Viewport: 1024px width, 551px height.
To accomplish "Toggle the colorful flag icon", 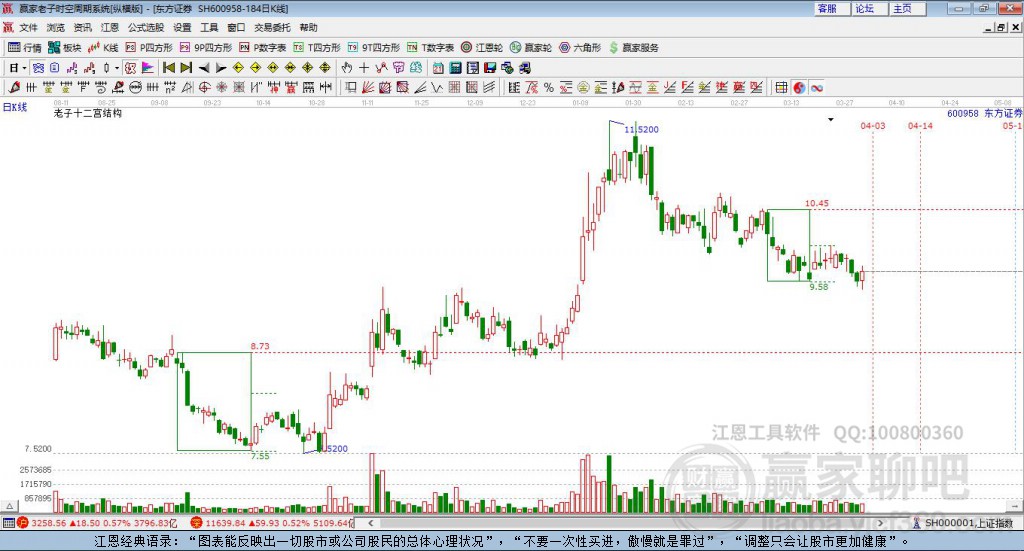I will [x=148, y=68].
